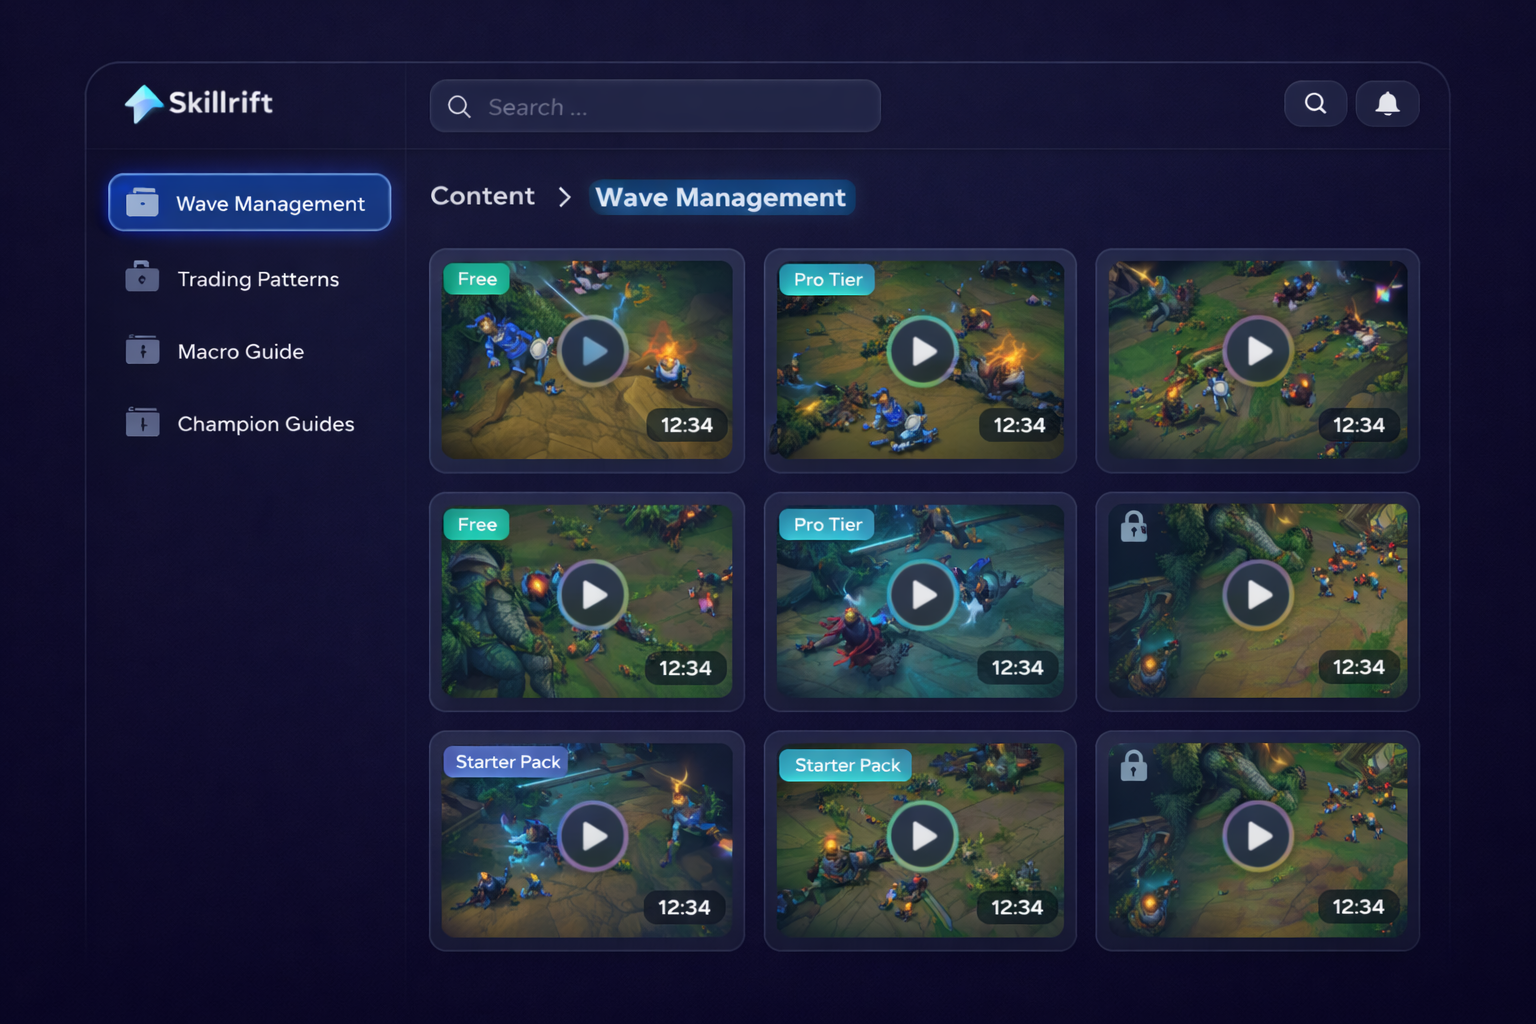Click the Content breadcrumb link
Viewport: 1536px width, 1024px height.
(x=482, y=196)
